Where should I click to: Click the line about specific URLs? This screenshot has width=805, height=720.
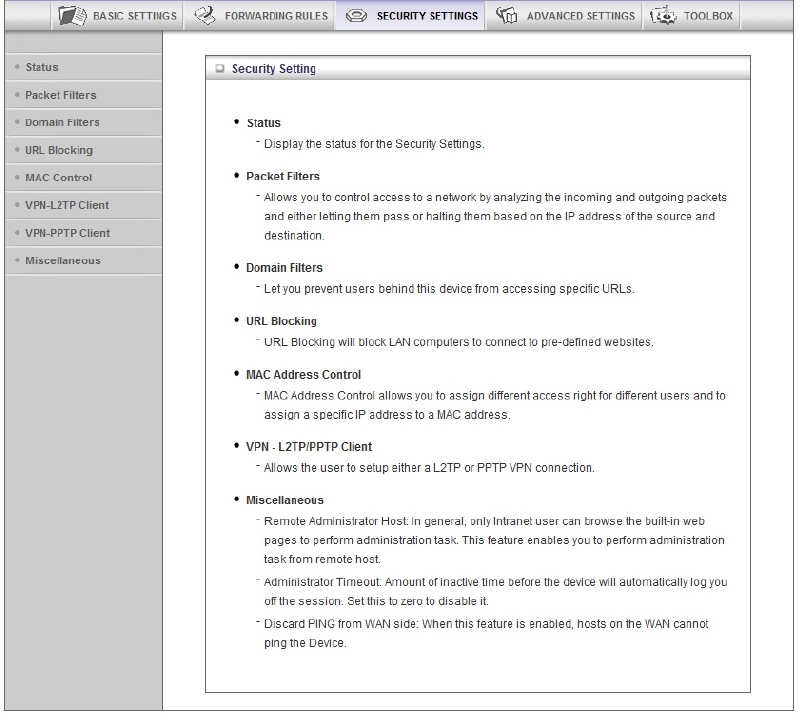[x=449, y=289]
